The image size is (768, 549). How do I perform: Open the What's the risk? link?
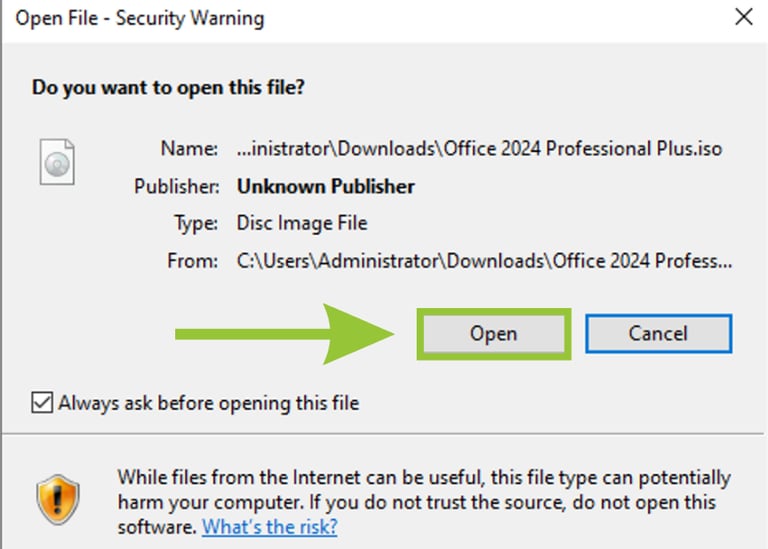click(x=269, y=527)
